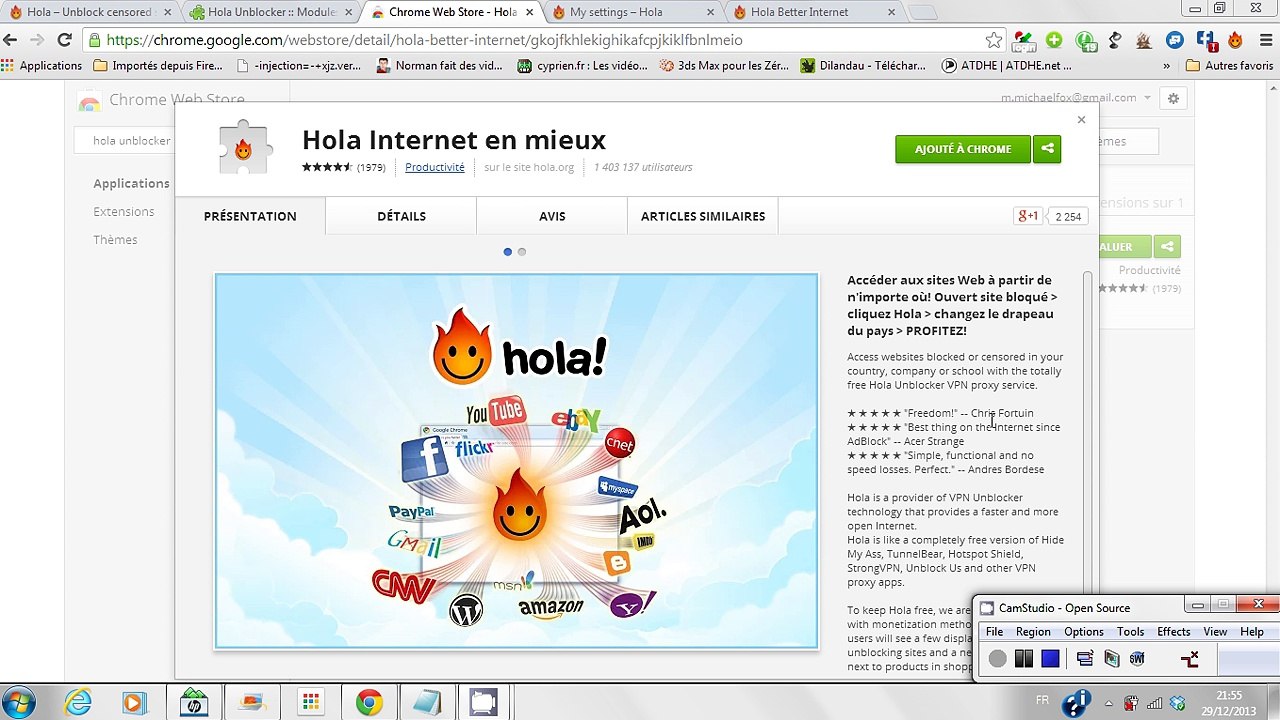Image resolution: width=1280 pixels, height=720 pixels.
Task: Click the CamStudio Record button
Action: click(x=997, y=658)
